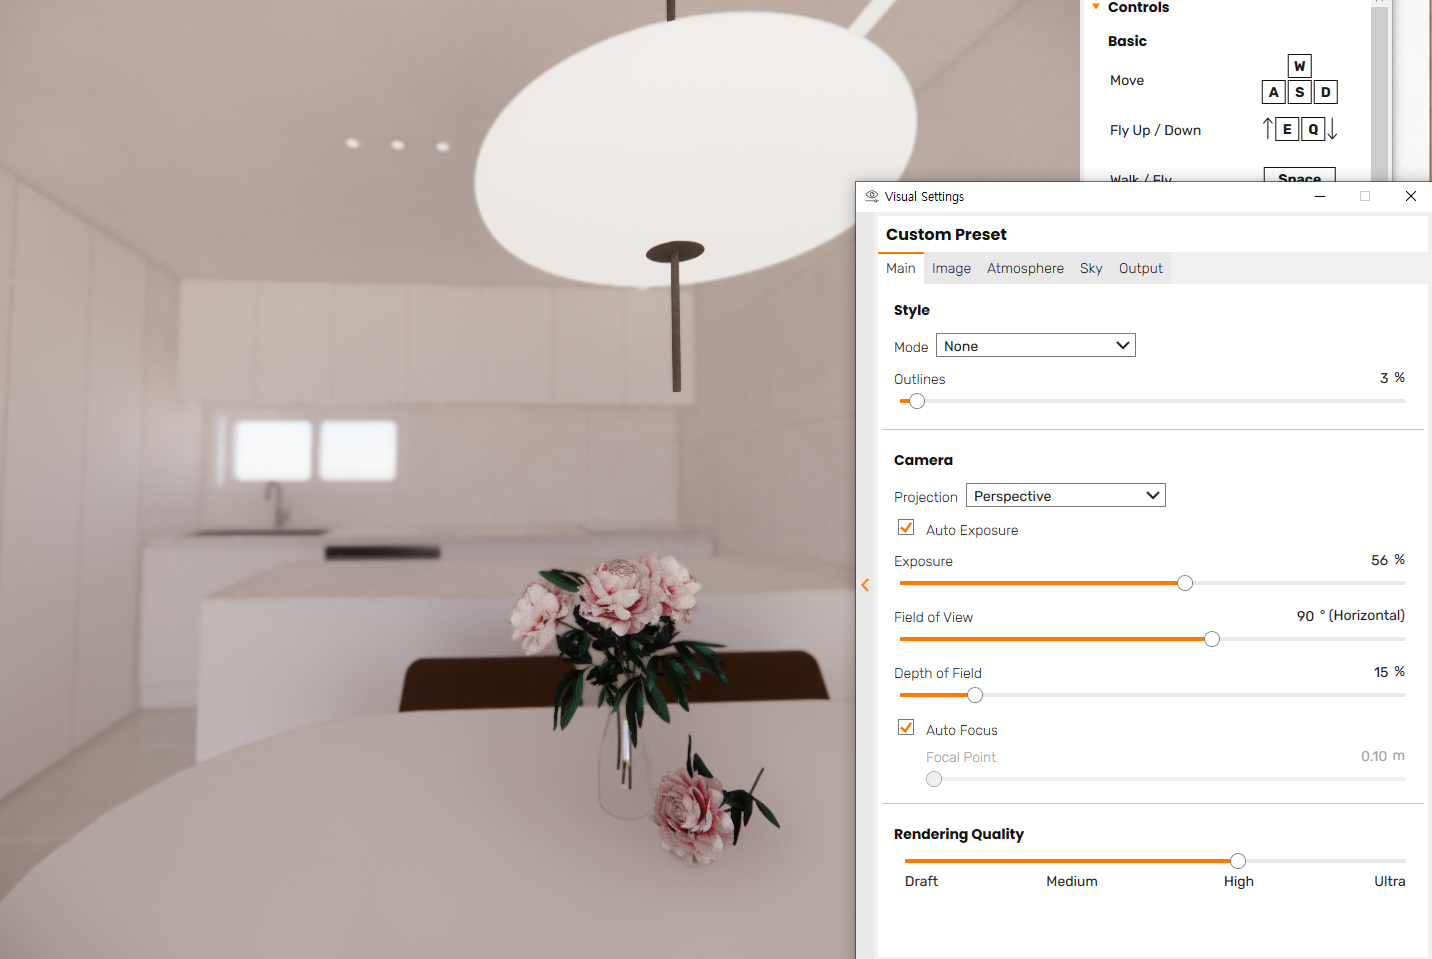This screenshot has width=1432, height=959.
Task: Click the Depth of Field slider handle
Action: tap(975, 695)
